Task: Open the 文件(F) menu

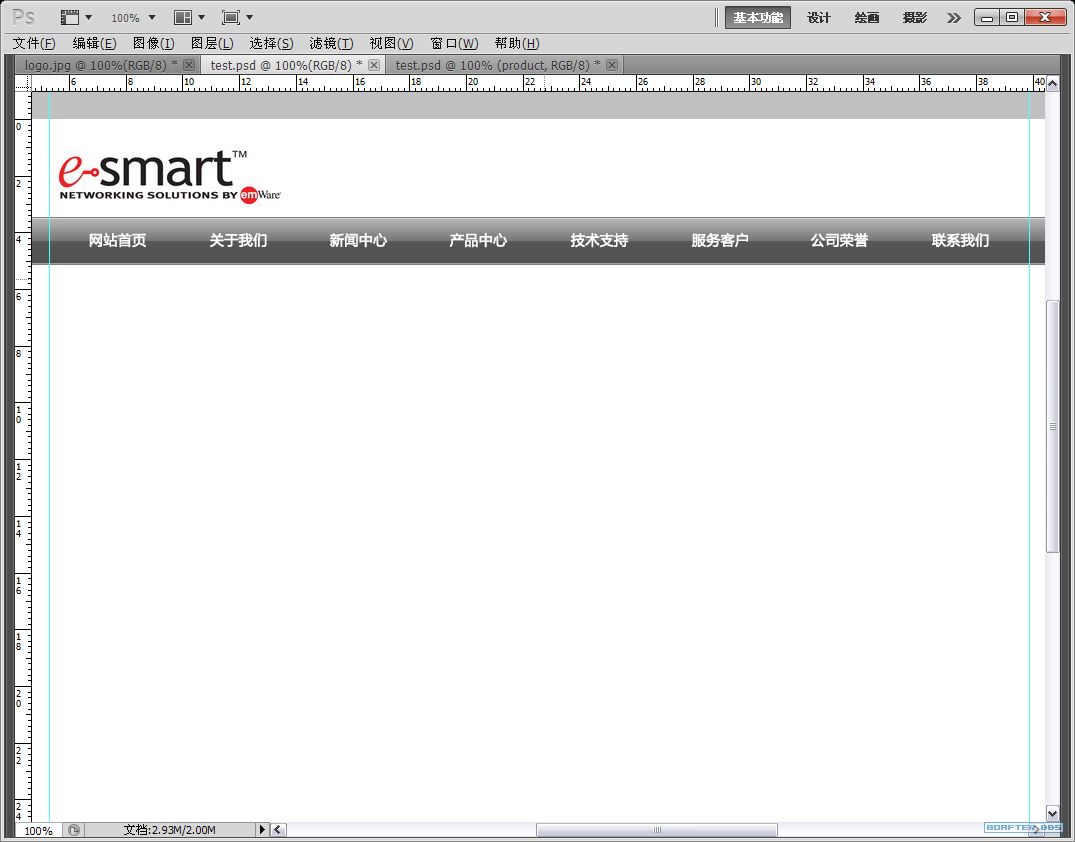Action: pos(34,43)
